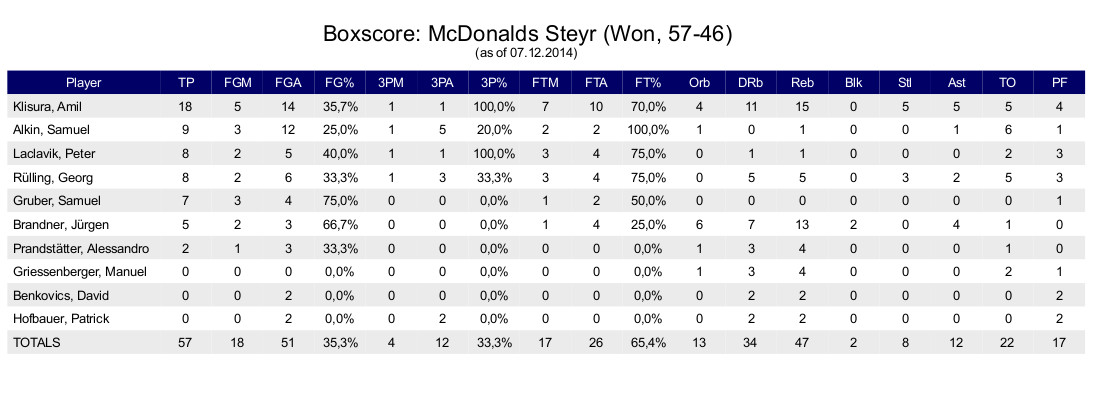Select the 3PM column header
Screen dimensions: 1101x393
[x=391, y=83]
